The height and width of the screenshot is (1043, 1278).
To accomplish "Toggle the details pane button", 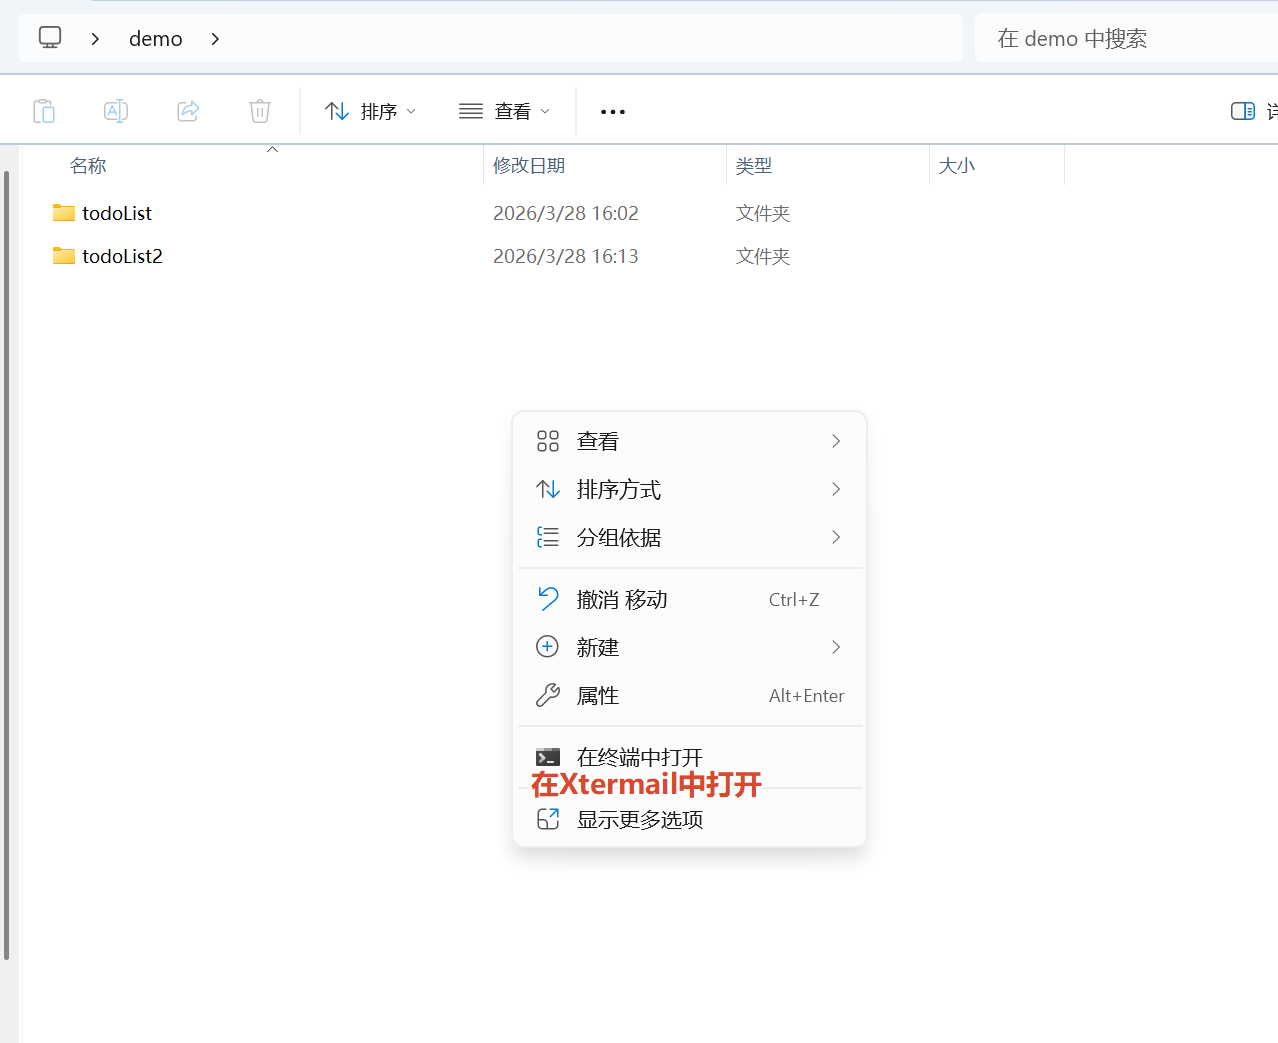I will click(x=1241, y=111).
